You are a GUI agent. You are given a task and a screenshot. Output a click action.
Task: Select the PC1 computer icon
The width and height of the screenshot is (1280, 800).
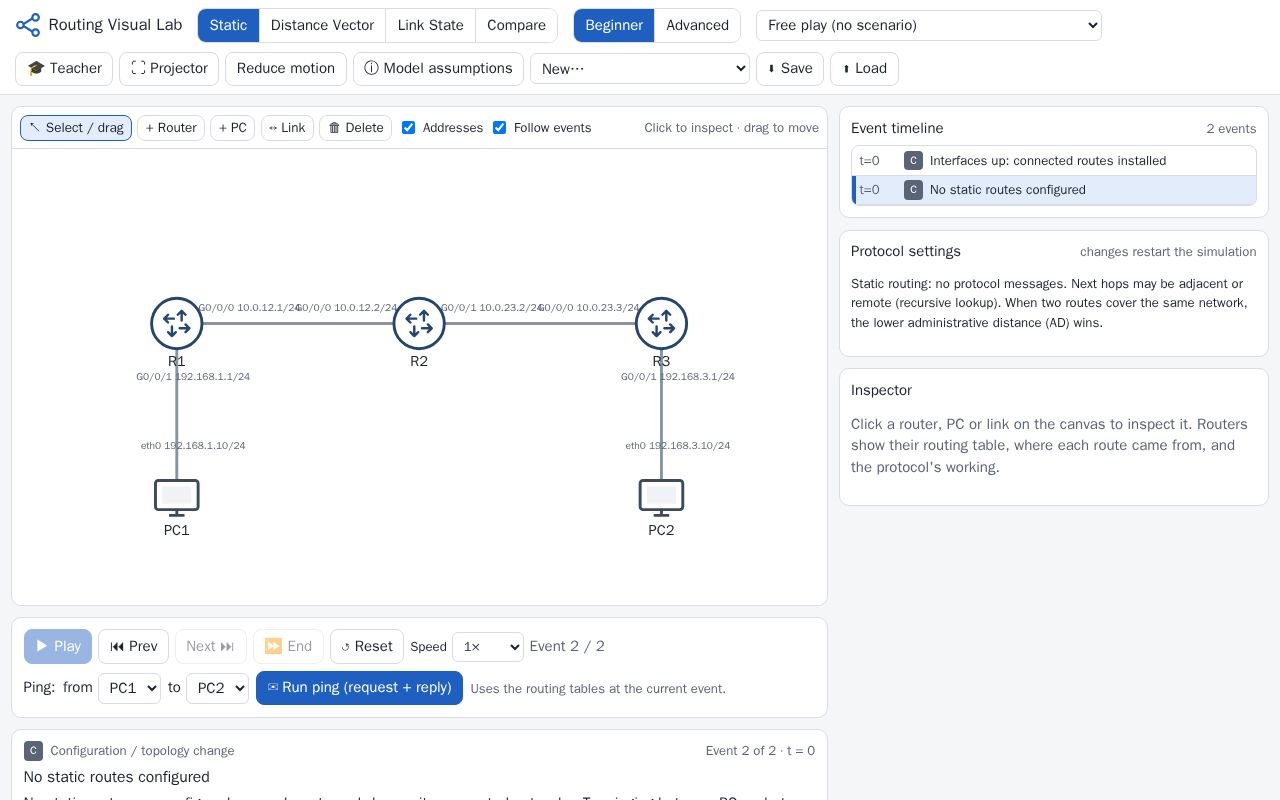pos(177,498)
